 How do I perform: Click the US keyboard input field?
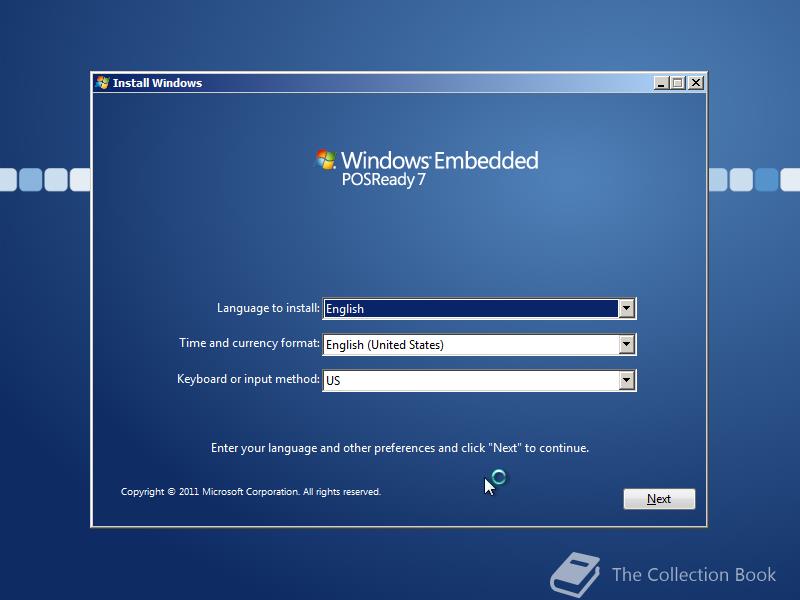470,380
